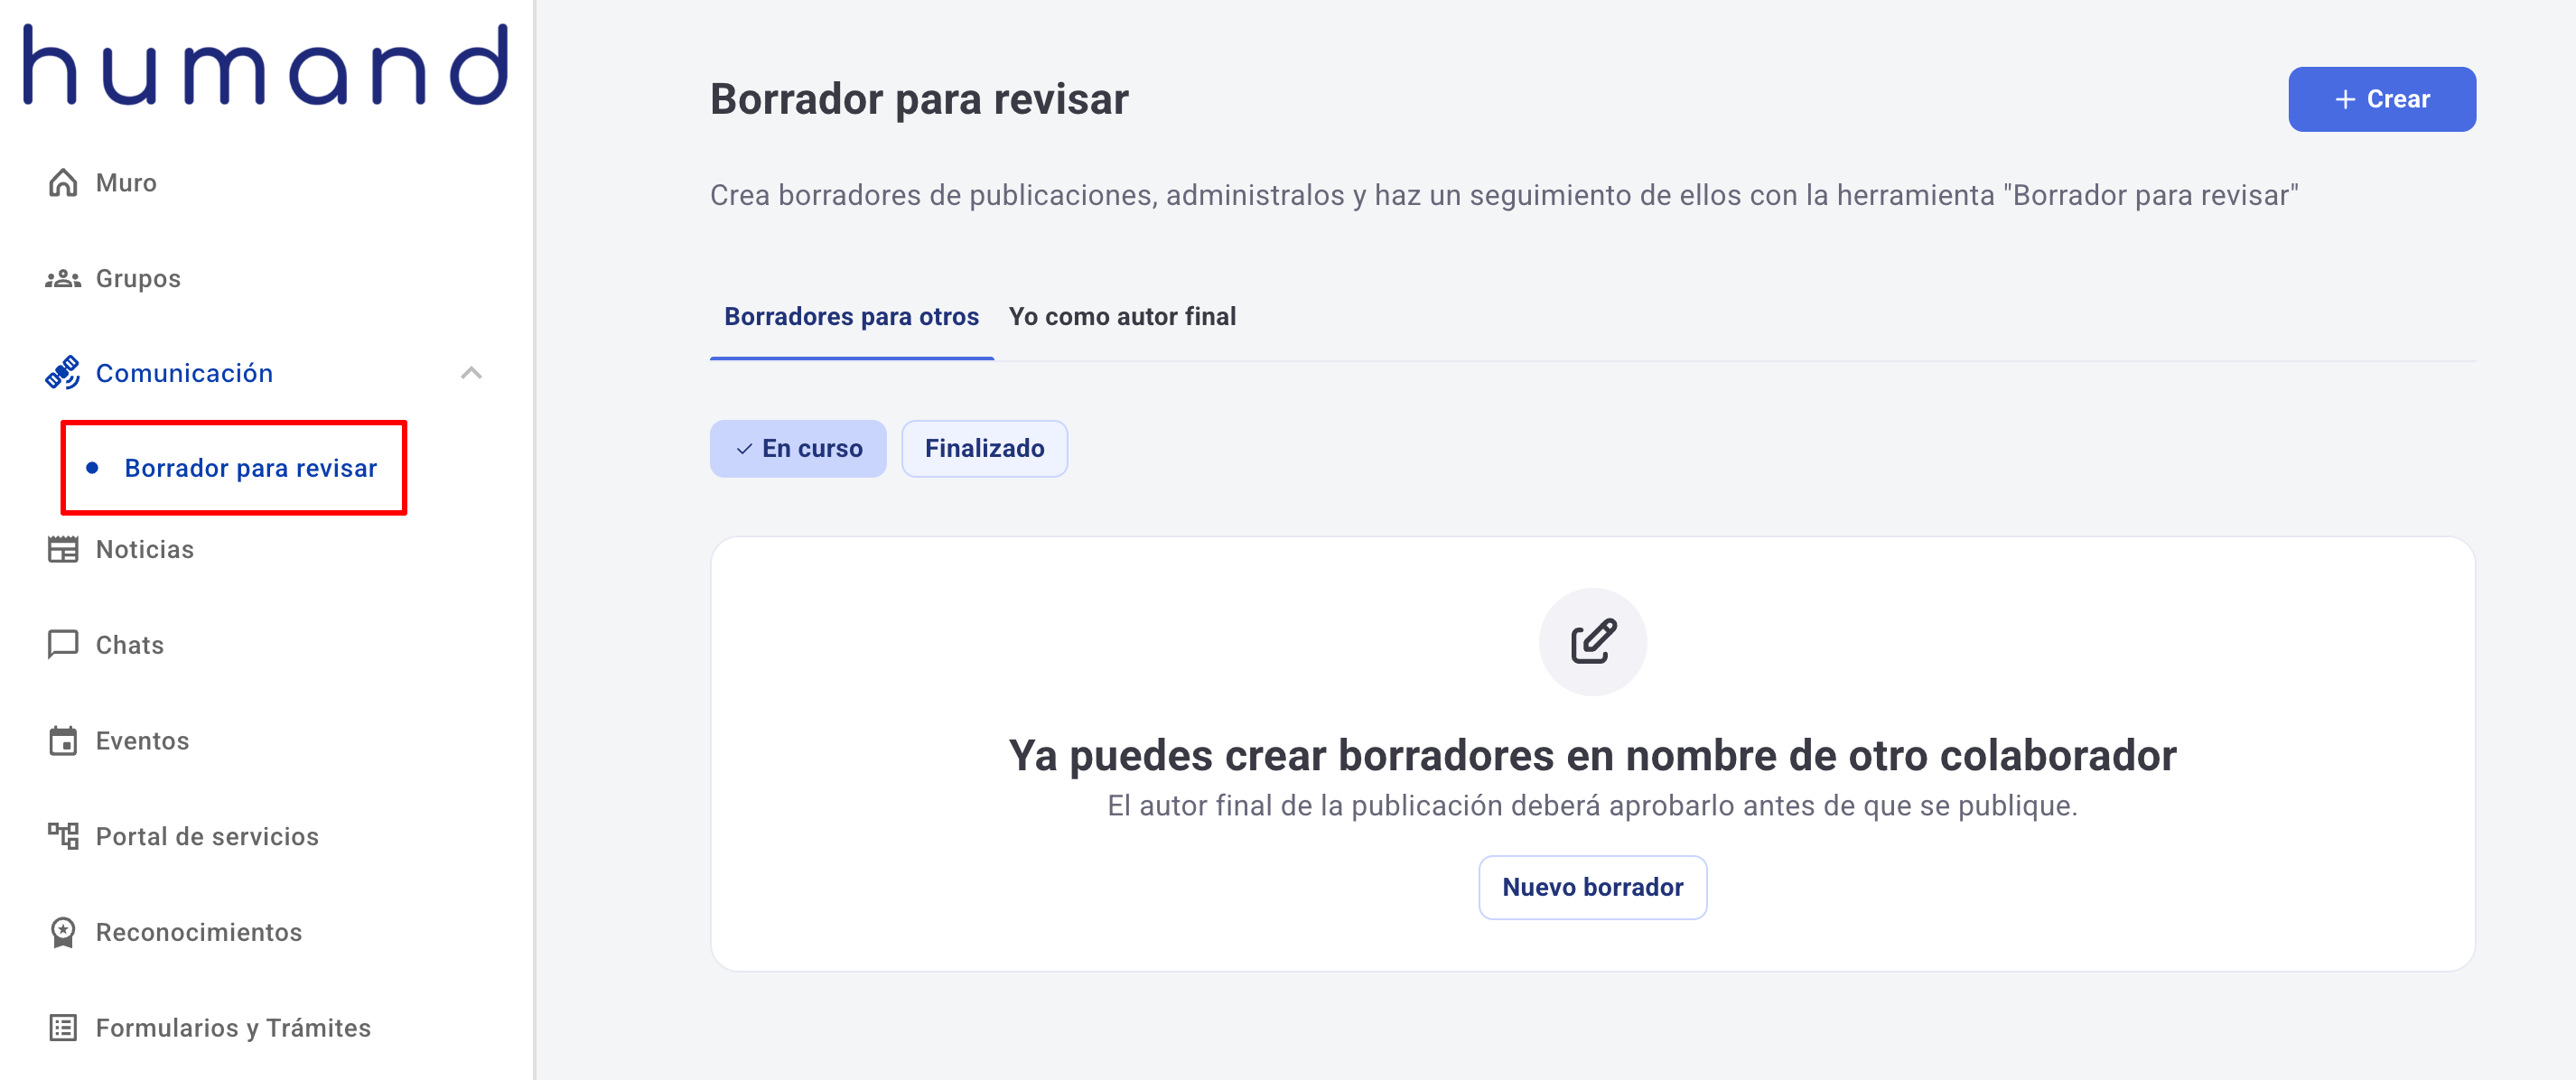Click the Chats speech bubble icon

coord(63,644)
